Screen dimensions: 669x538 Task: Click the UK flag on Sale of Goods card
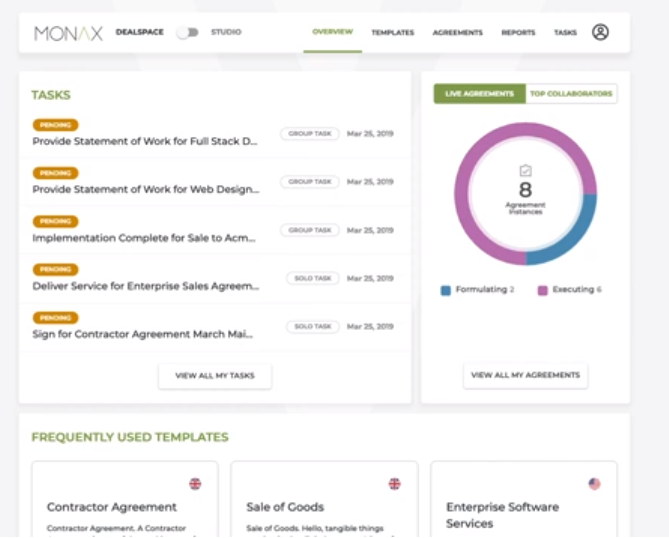pos(394,484)
